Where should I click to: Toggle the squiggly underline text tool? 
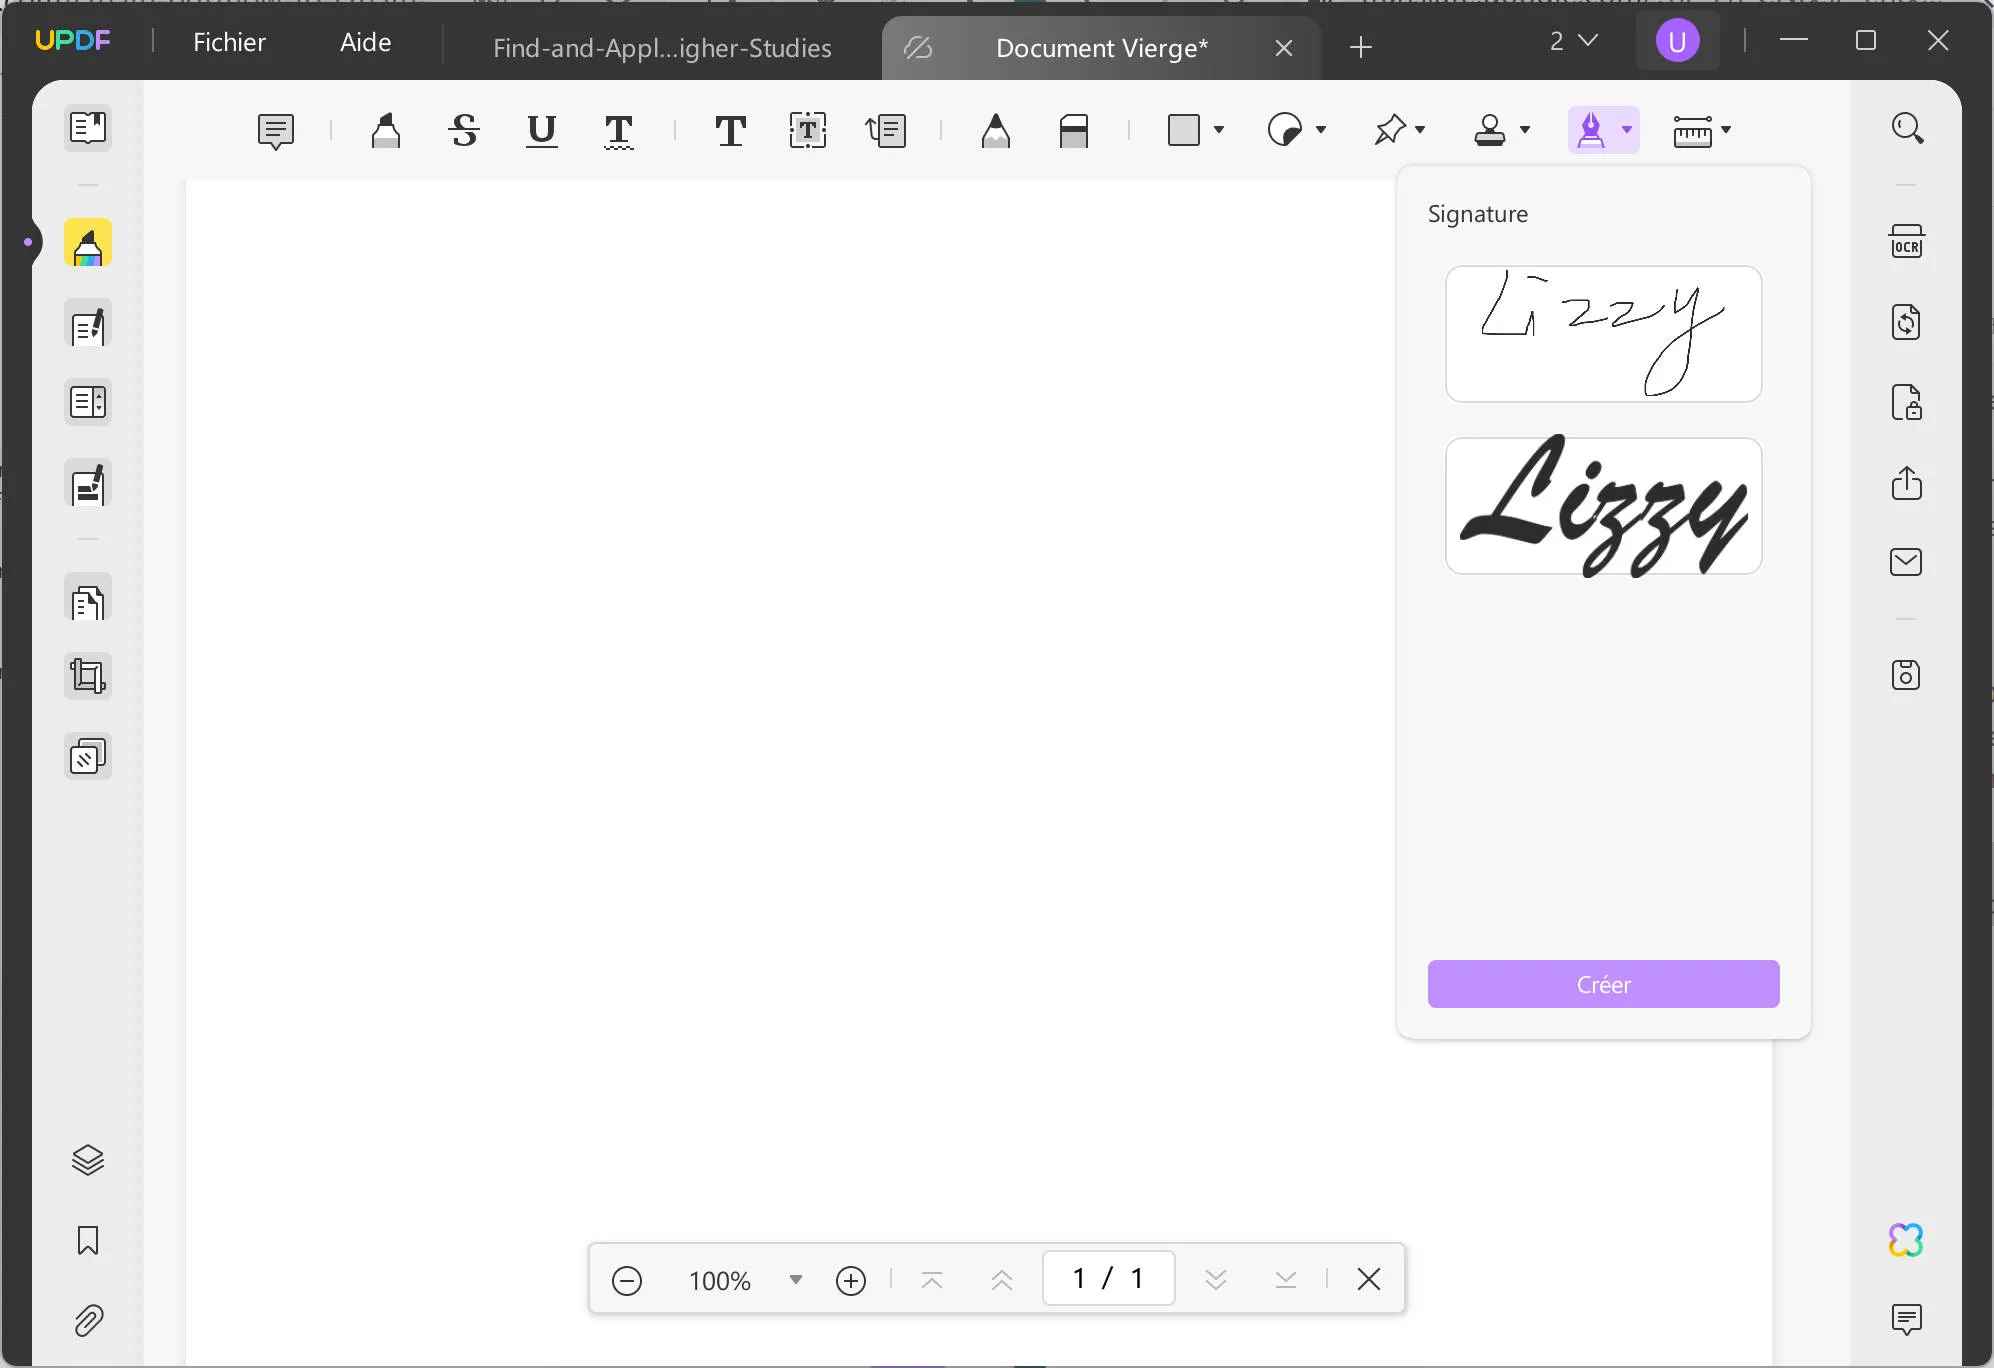pyautogui.click(x=619, y=130)
